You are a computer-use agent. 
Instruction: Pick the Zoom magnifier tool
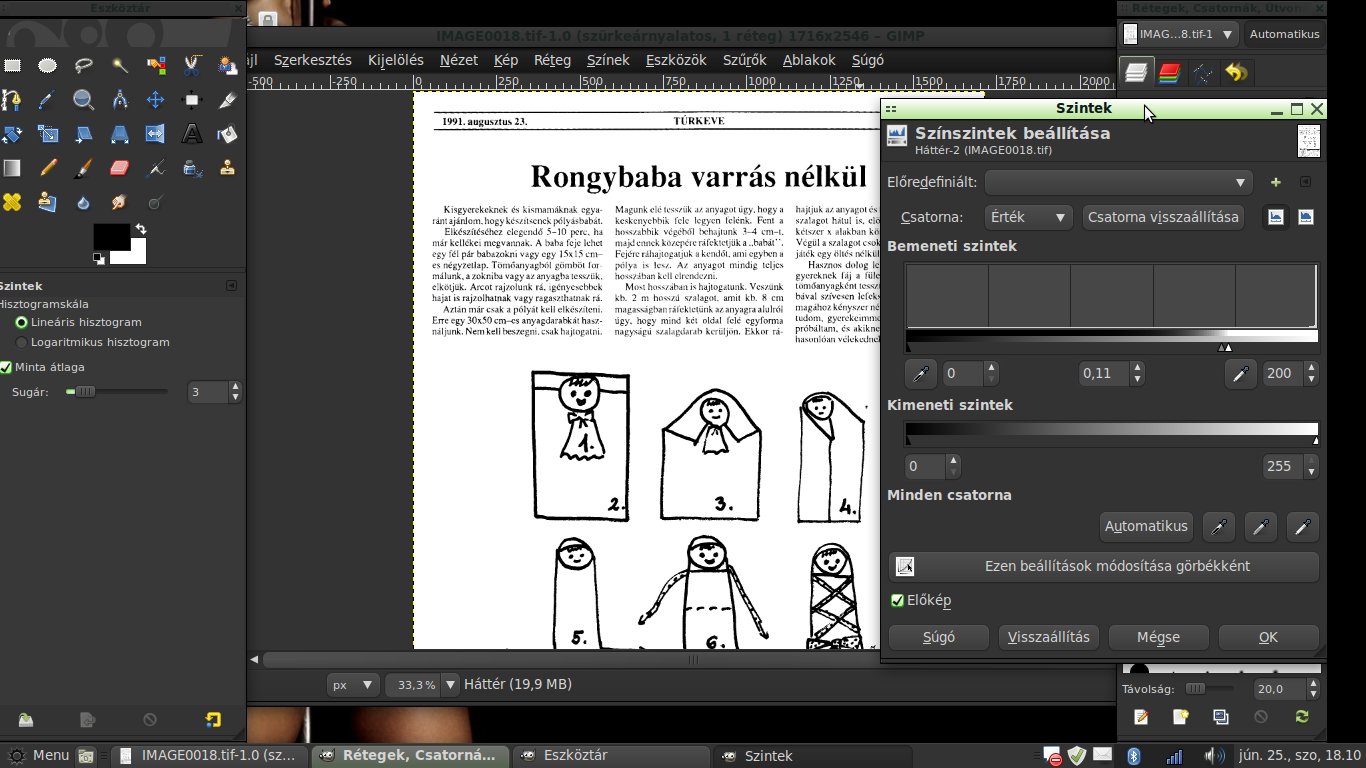coord(83,100)
